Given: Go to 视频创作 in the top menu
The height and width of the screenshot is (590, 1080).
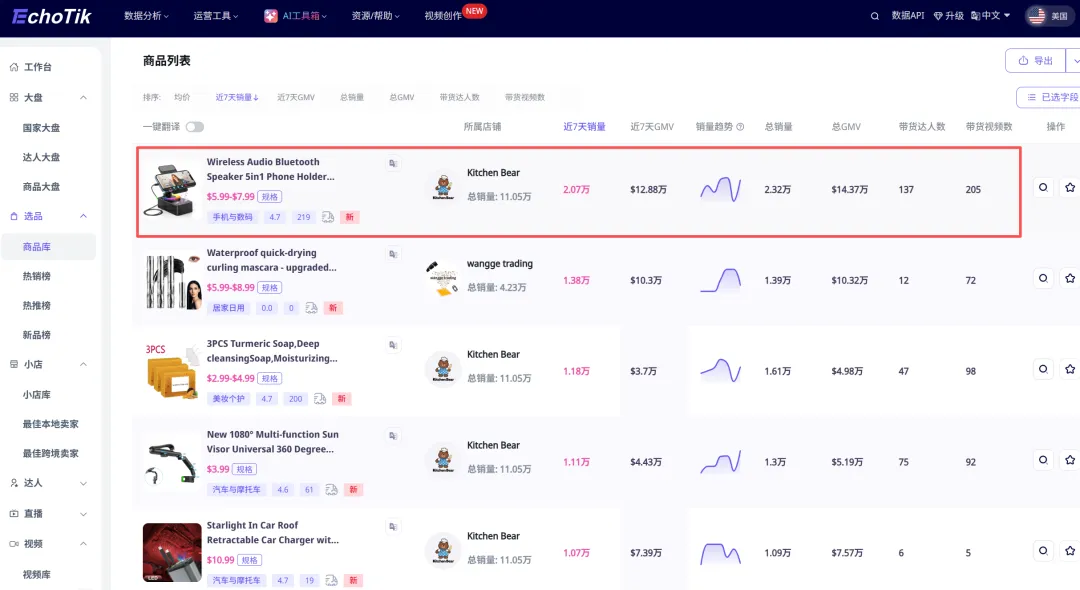Looking at the screenshot, I should click(x=443, y=16).
